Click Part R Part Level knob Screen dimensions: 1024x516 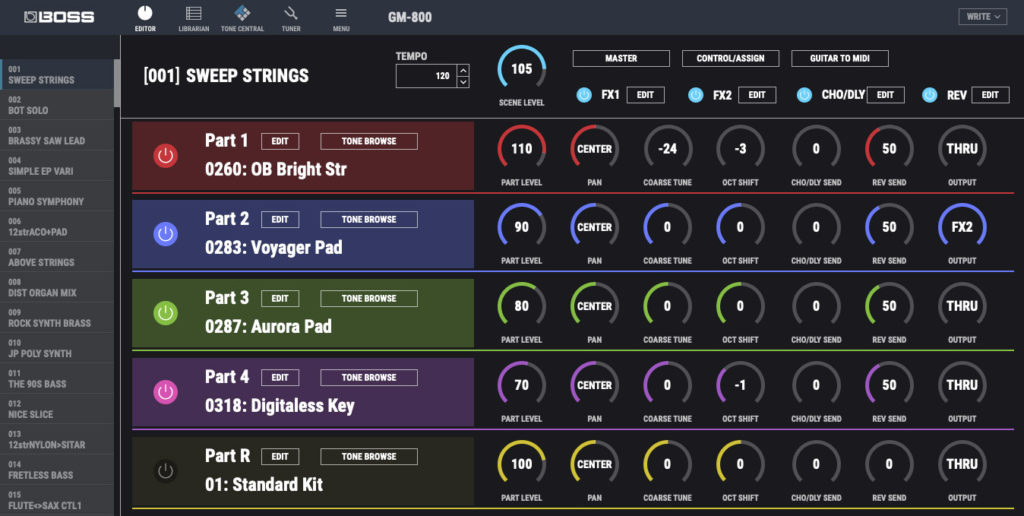pos(522,464)
